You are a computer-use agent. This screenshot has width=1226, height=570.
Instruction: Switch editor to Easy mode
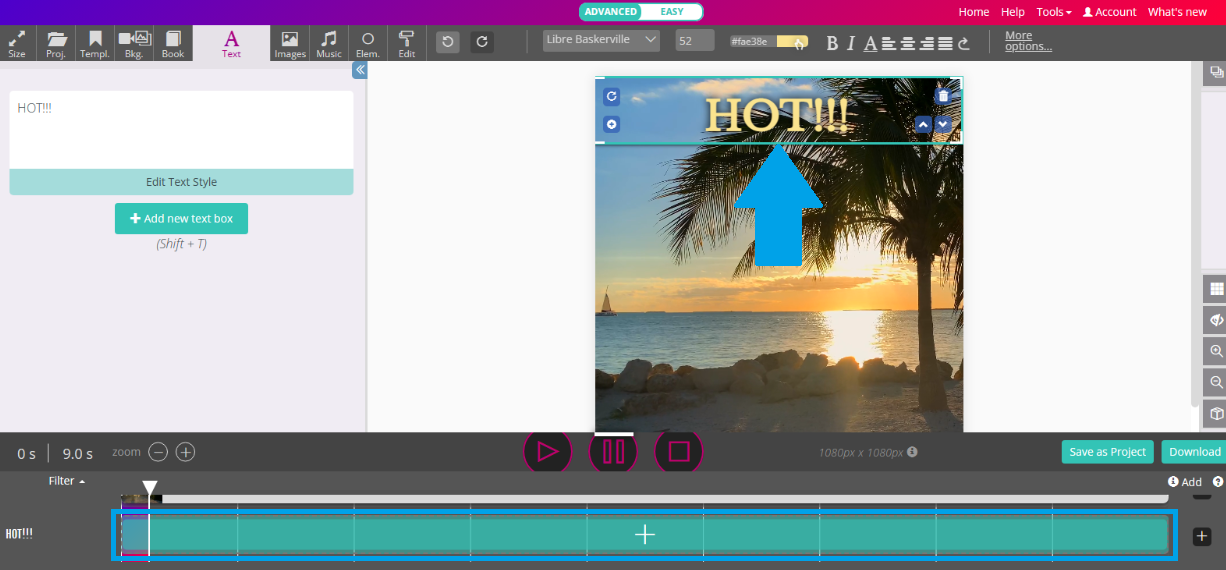[672, 12]
